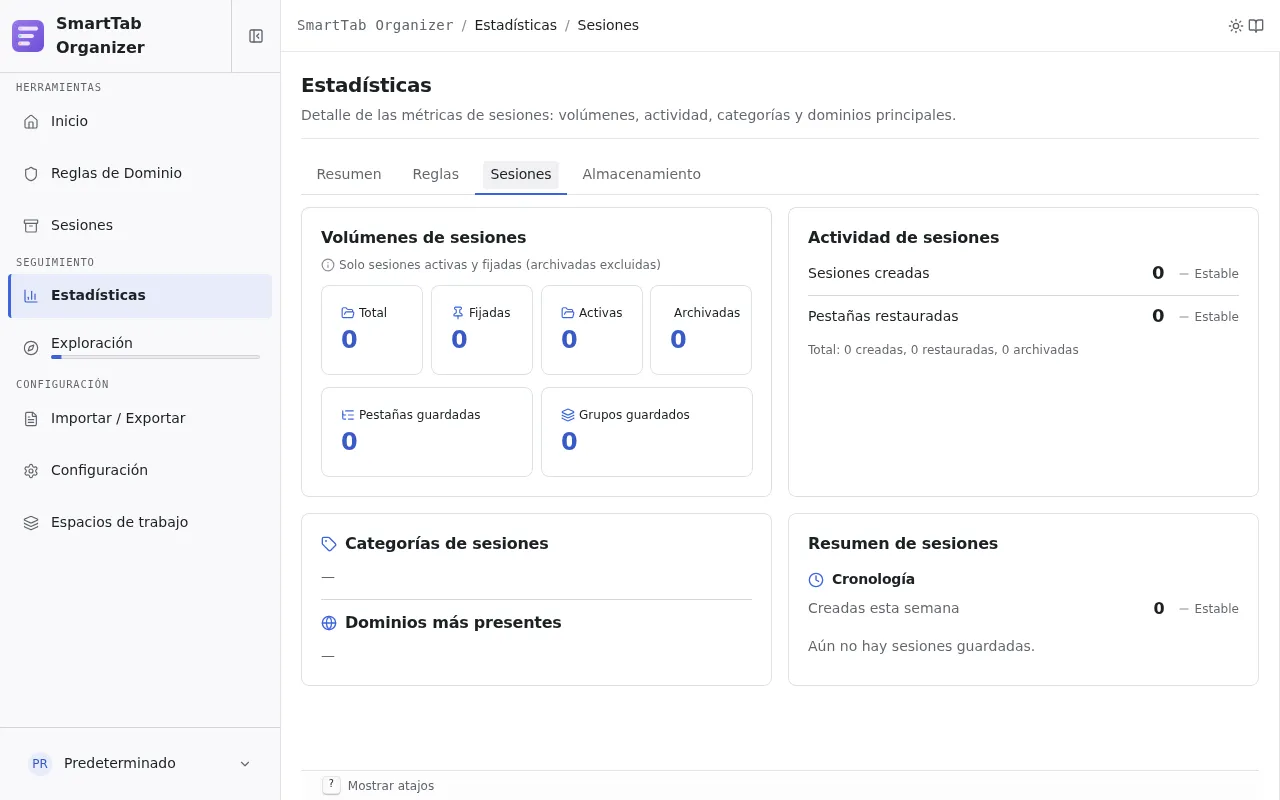Click the Pestañas guardadas card label

(x=420, y=415)
